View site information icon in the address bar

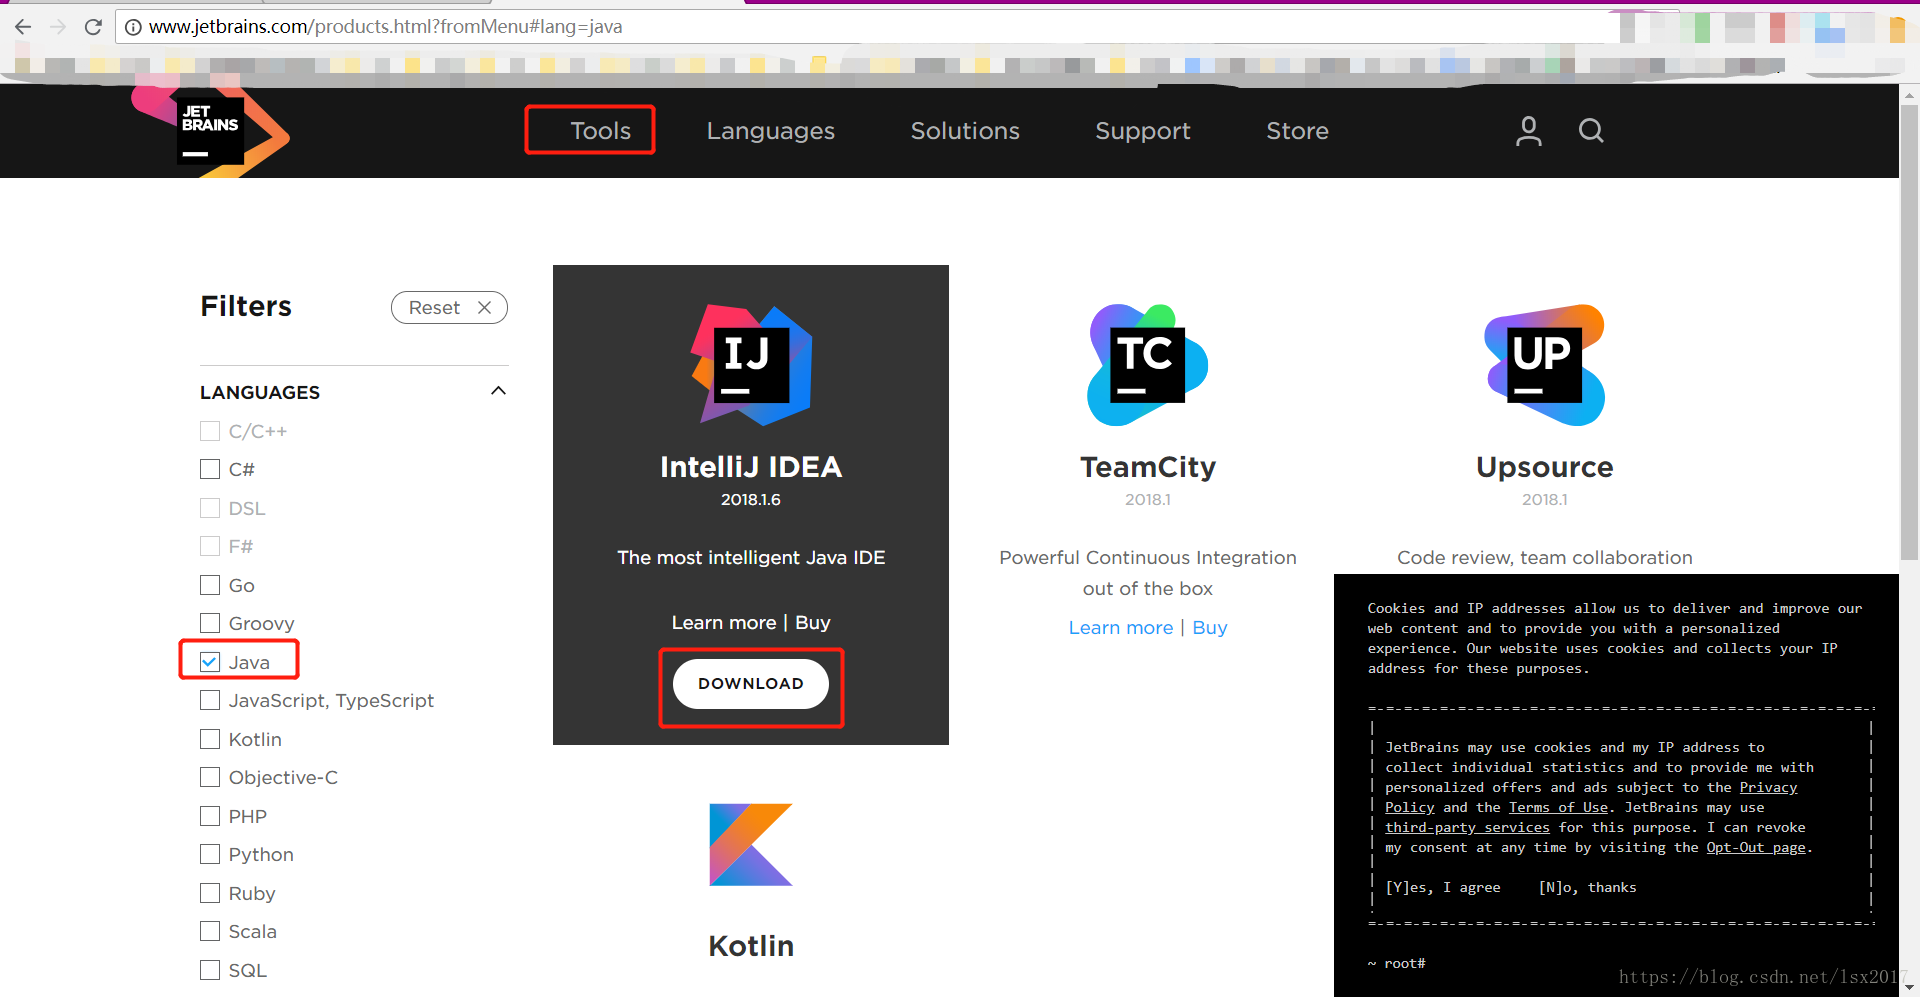coord(133,27)
